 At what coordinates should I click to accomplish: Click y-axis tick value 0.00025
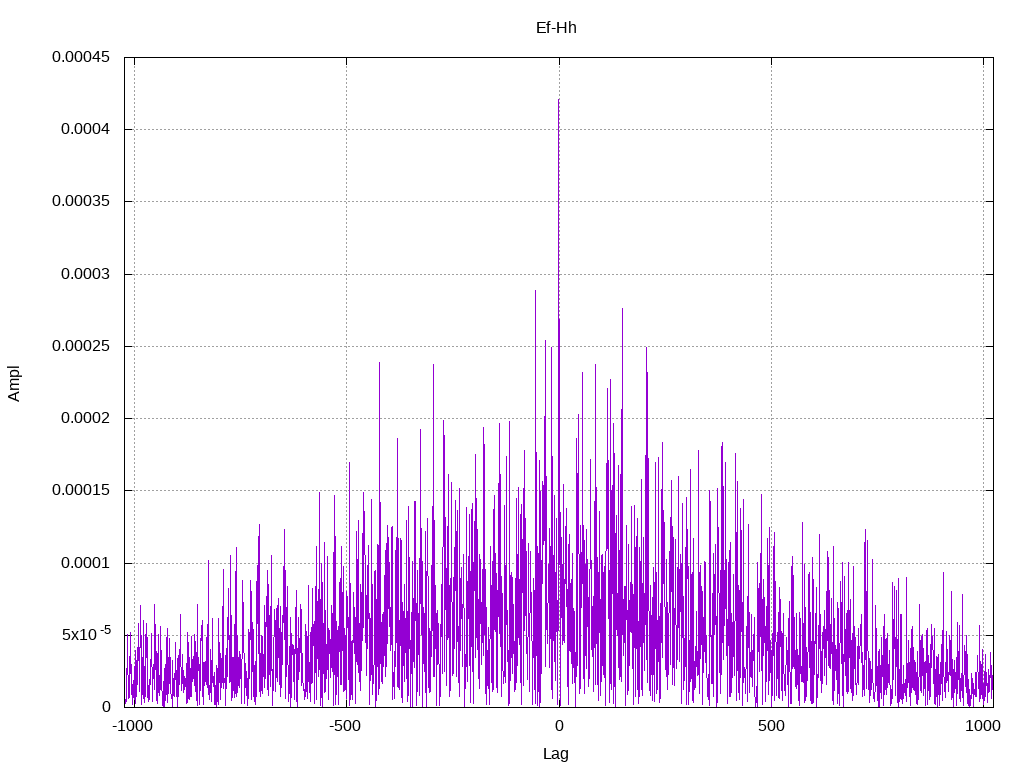(x=81, y=345)
